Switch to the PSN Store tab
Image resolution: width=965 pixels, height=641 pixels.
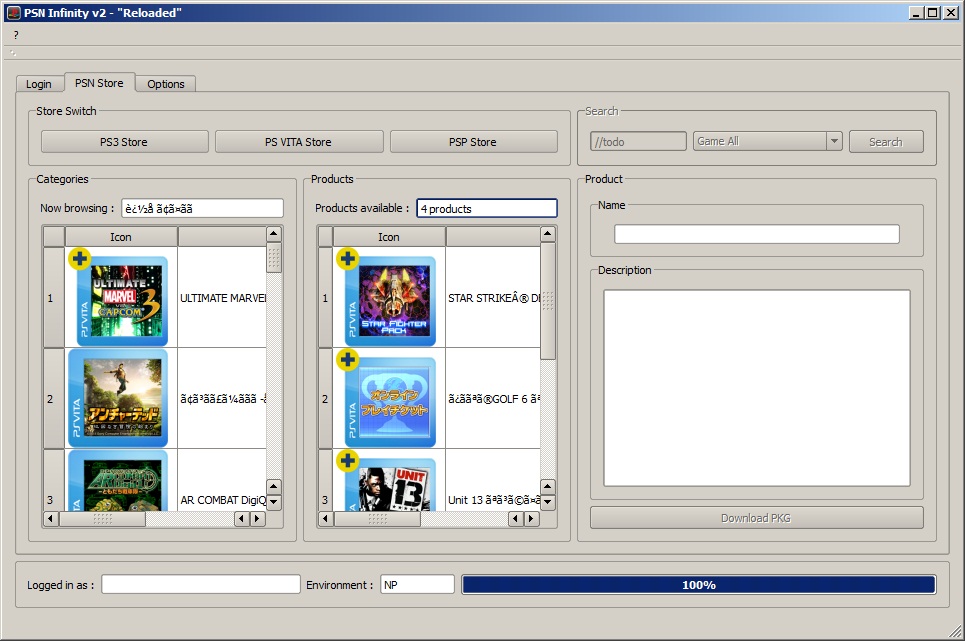pos(99,82)
